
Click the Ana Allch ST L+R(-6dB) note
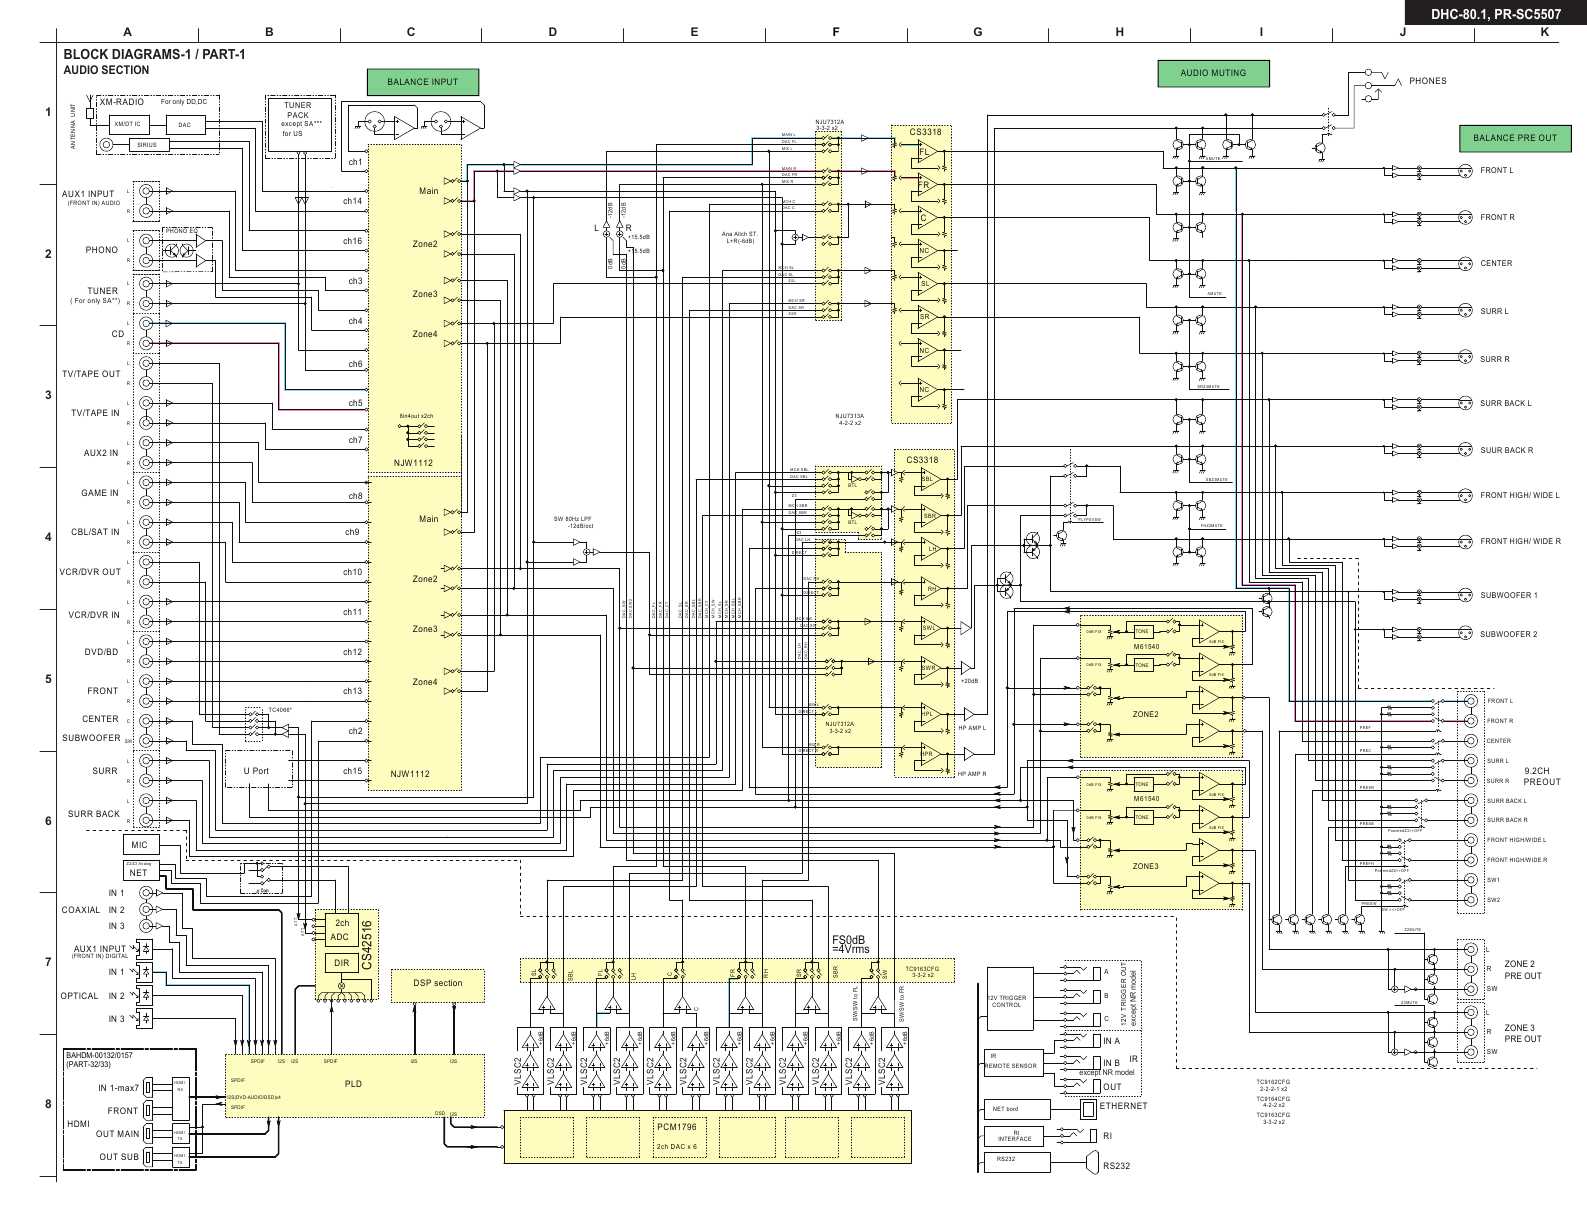[x=739, y=238]
